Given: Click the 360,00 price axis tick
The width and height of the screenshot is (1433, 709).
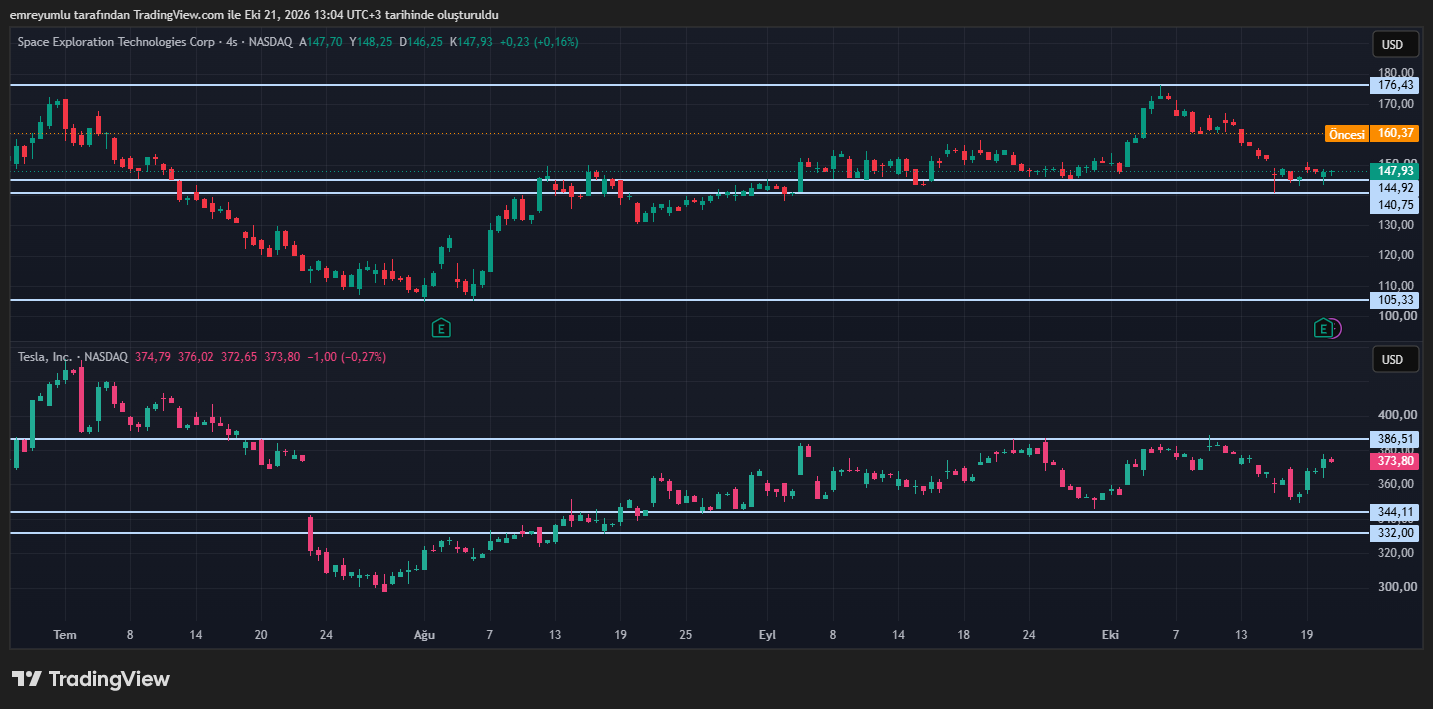Looking at the screenshot, I should click(x=1395, y=484).
